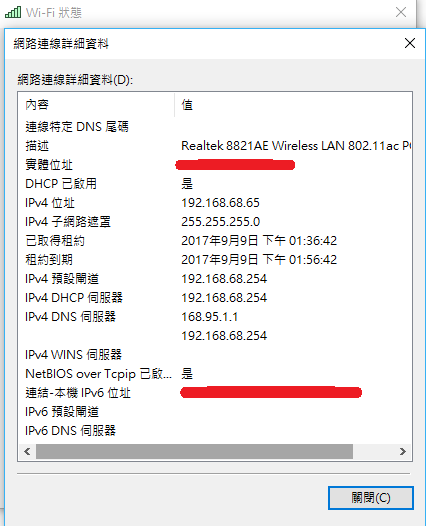Select the IPv4 預設閘道 row

[215, 279]
